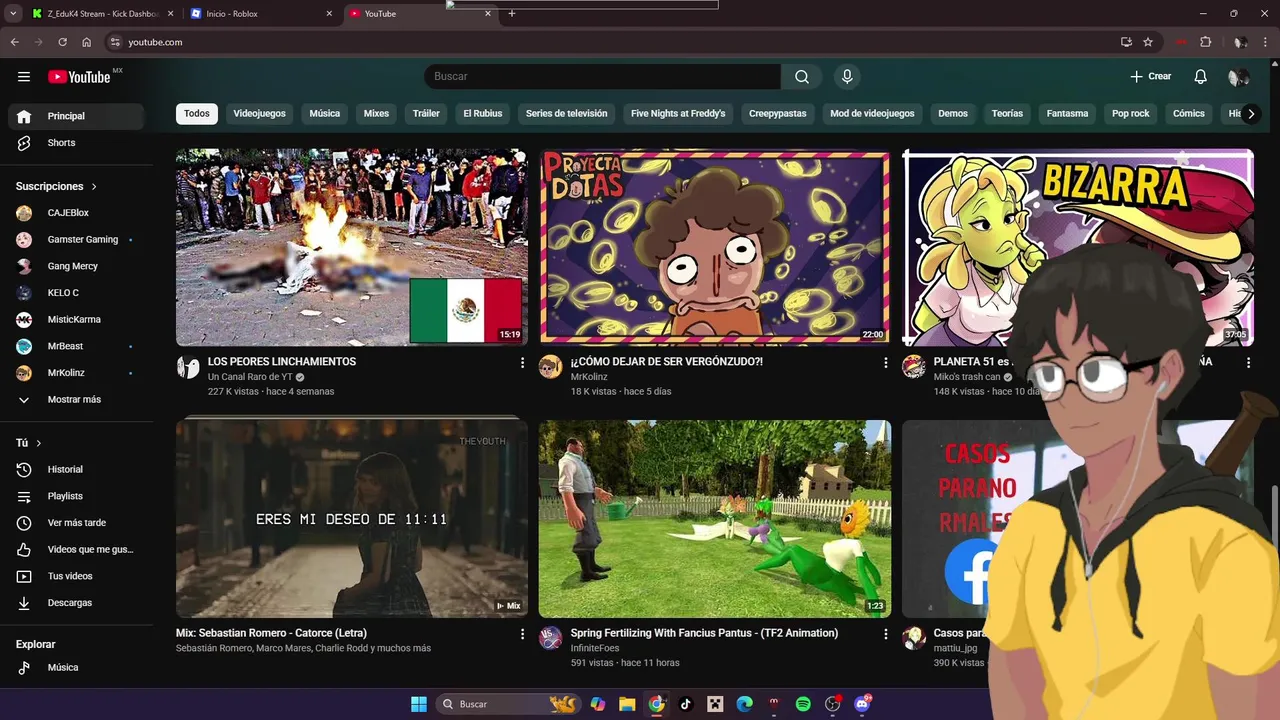Open Discord from taskbar
Viewport: 1280px width, 720px height.
(862, 704)
